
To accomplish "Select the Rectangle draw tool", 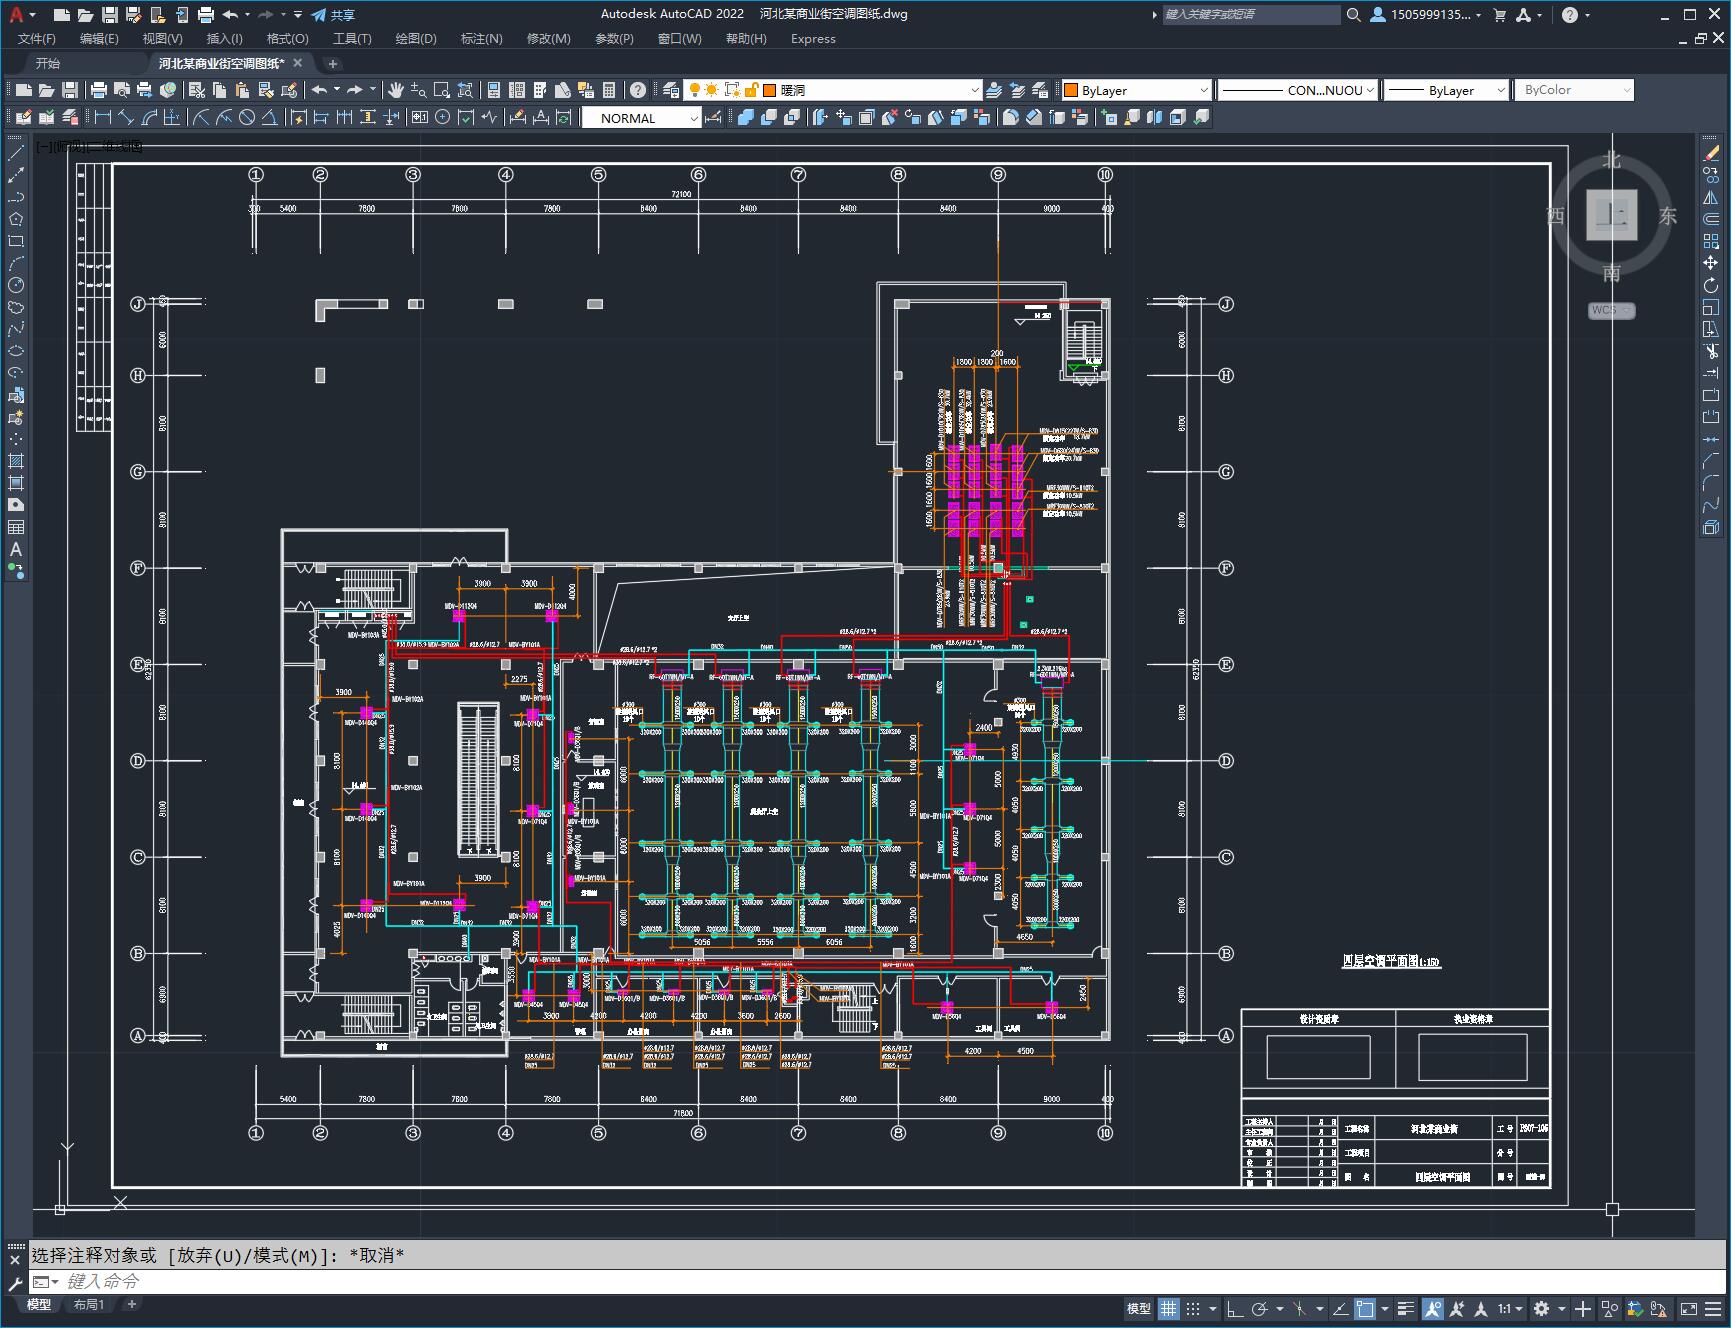I will pyautogui.click(x=16, y=241).
